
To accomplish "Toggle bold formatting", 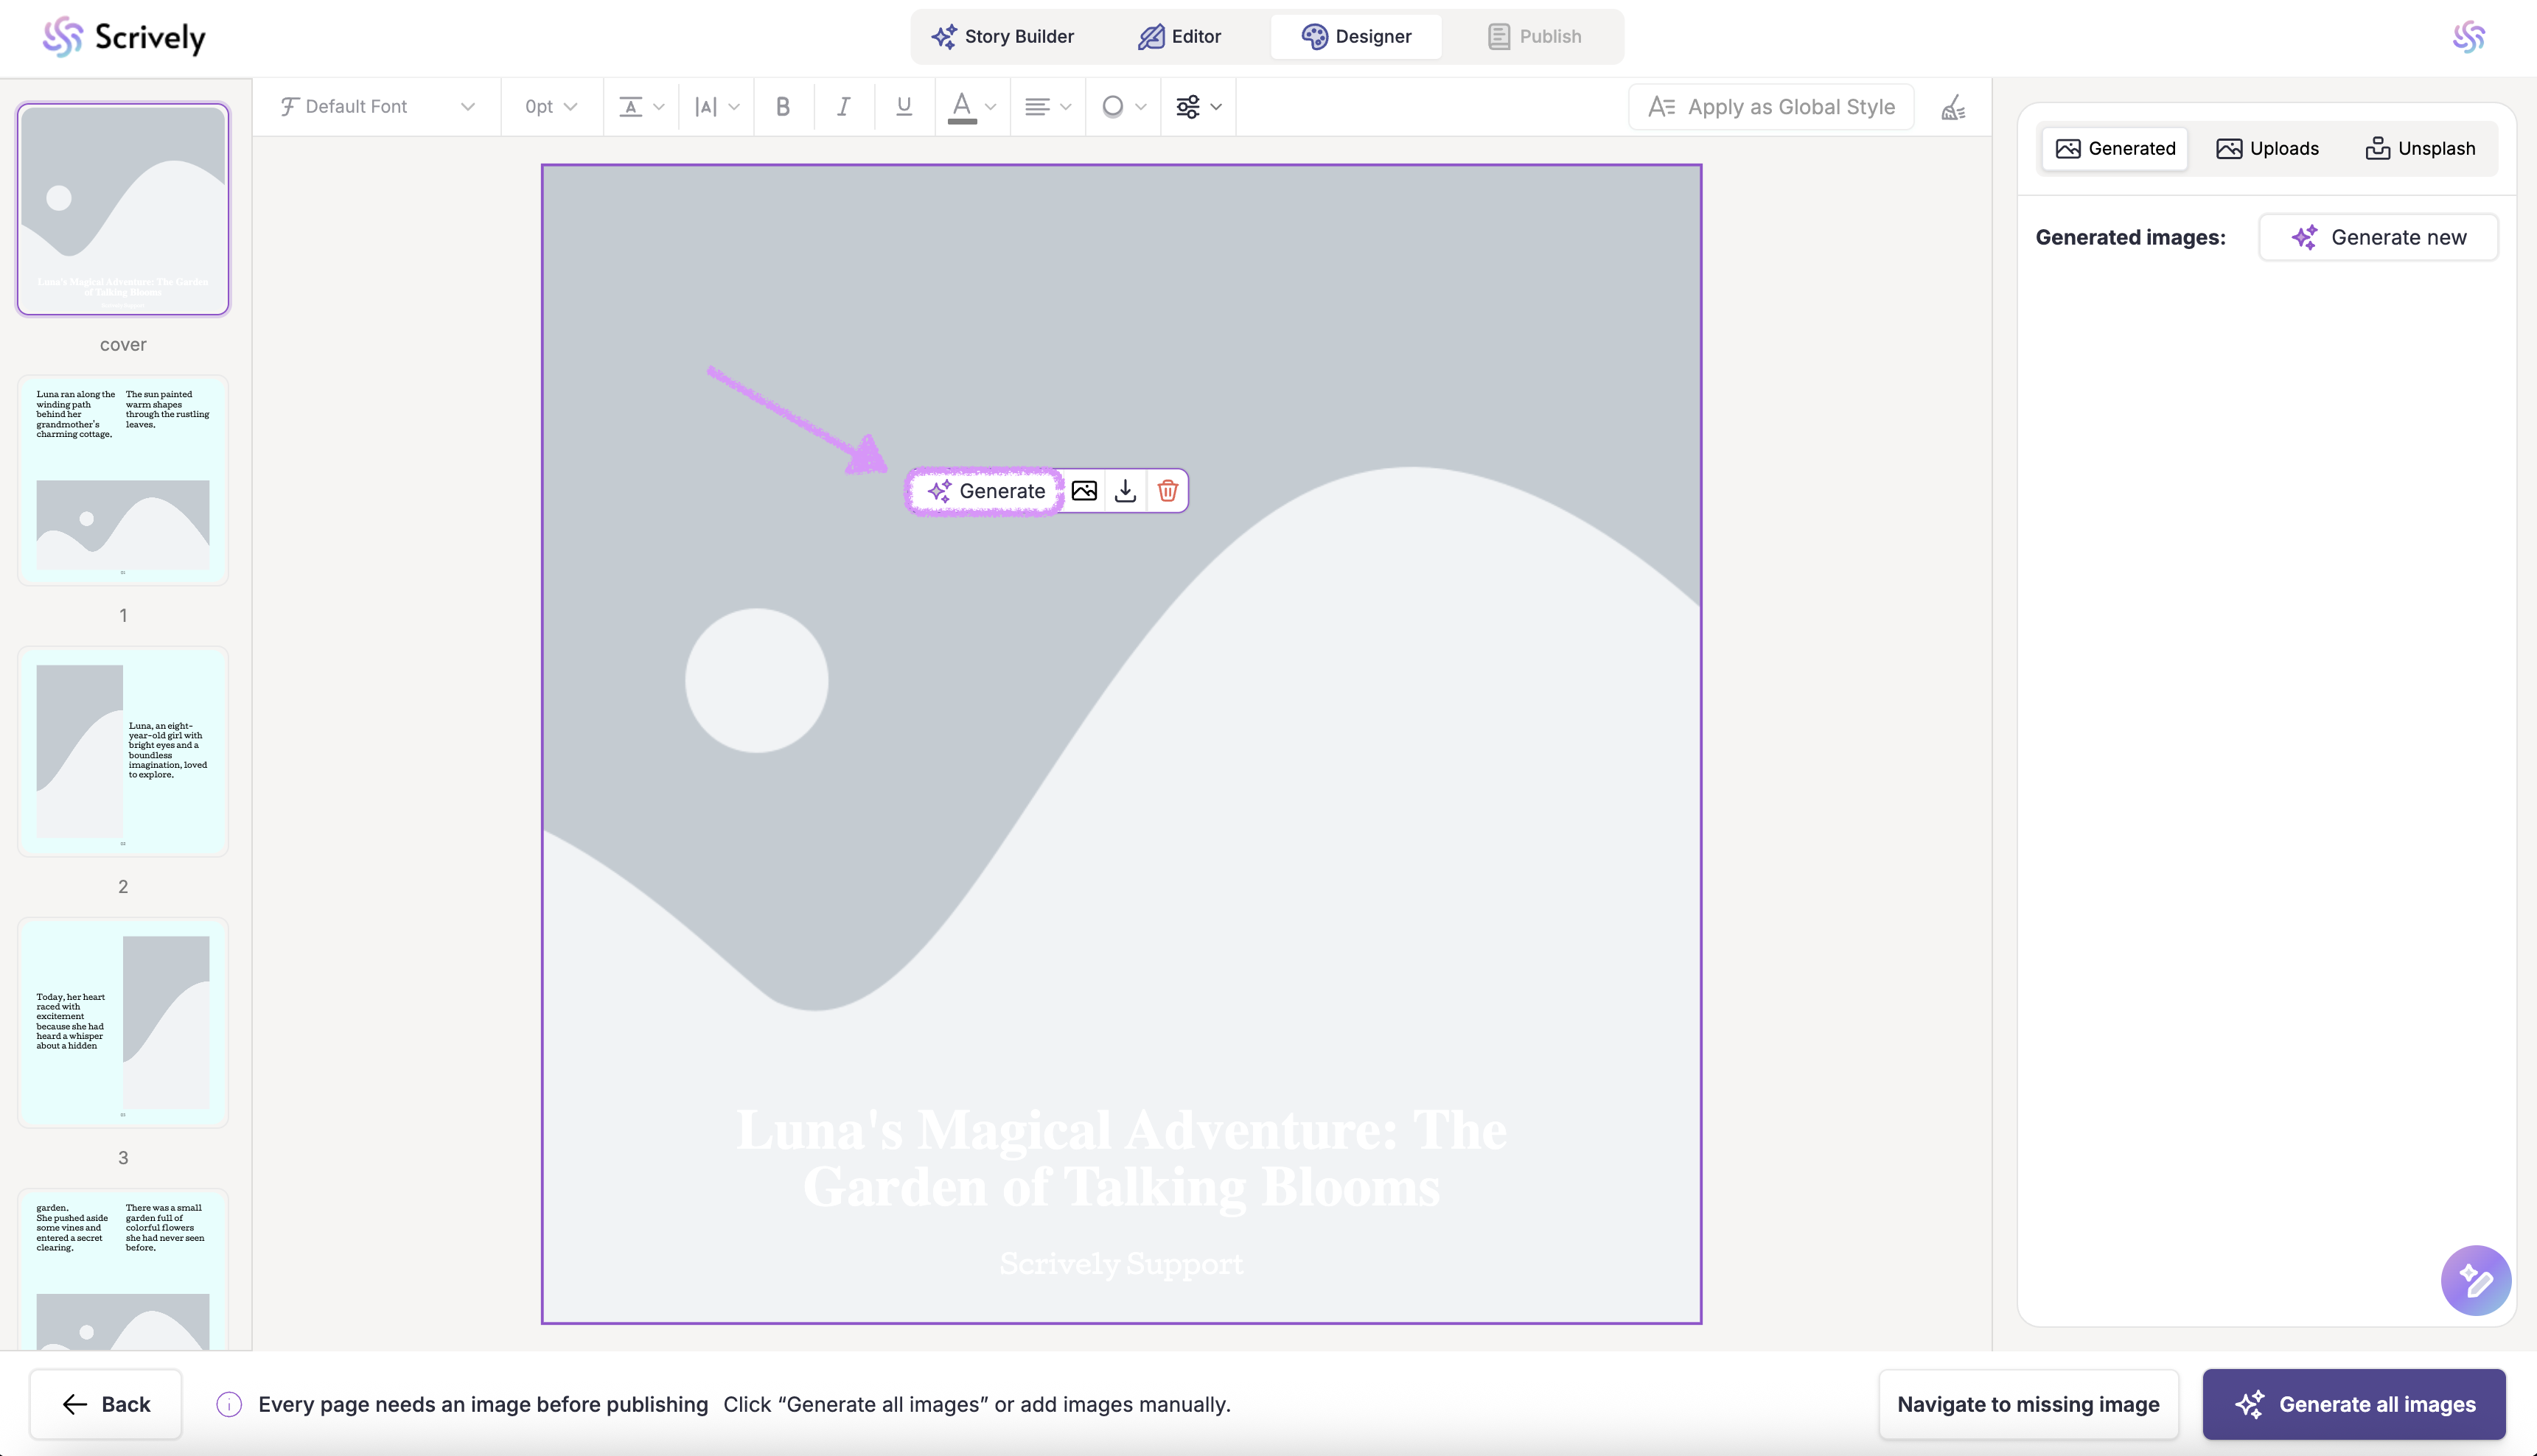I will coord(783,107).
